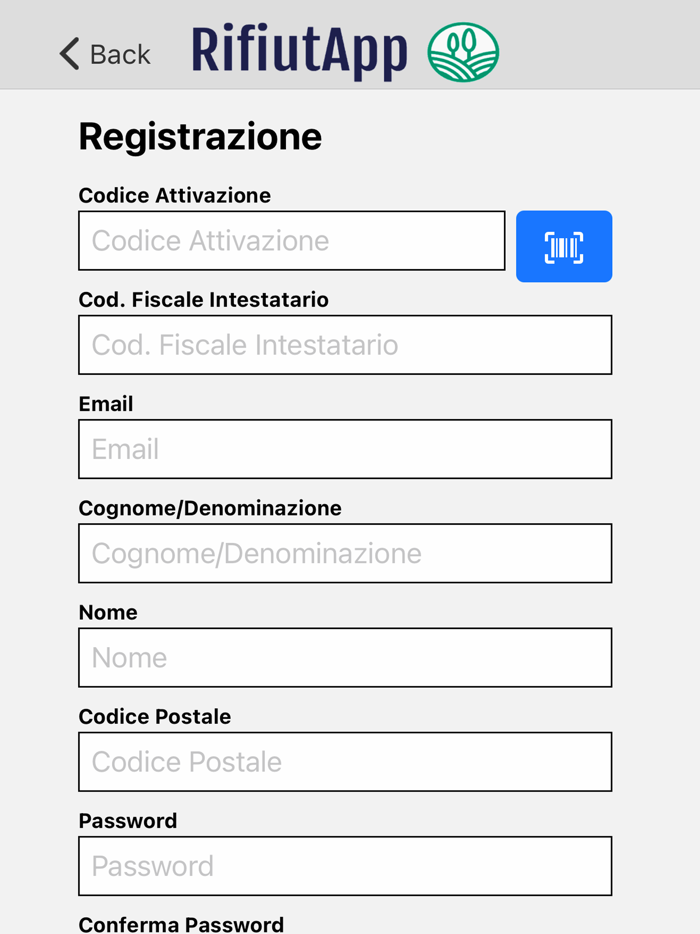Click the Password input field
700x934 pixels.
tap(345, 866)
